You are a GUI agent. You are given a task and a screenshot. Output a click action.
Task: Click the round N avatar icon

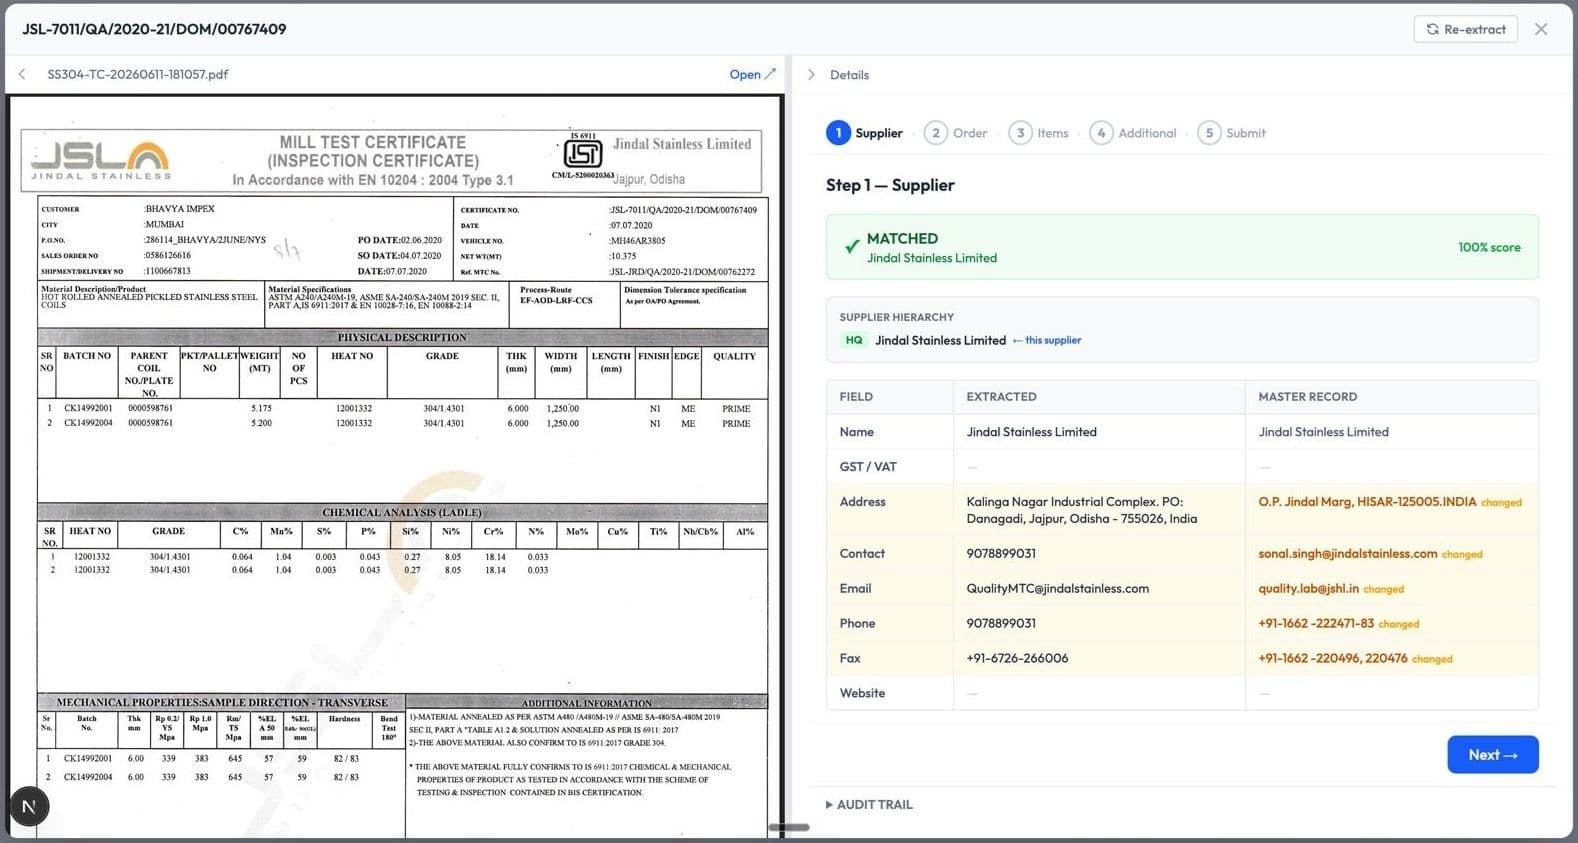point(29,806)
